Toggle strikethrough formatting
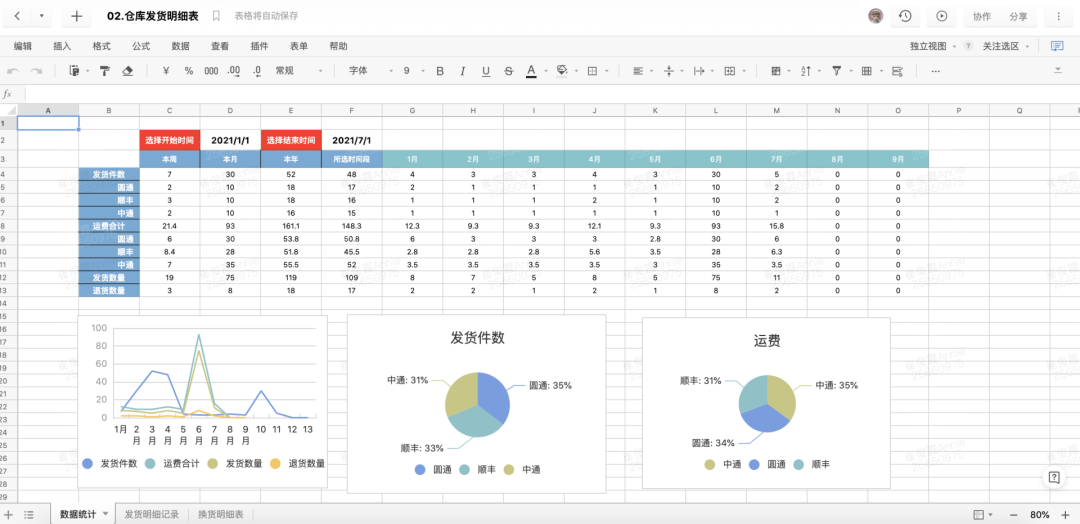Image resolution: width=1080 pixels, height=524 pixels. coord(508,71)
